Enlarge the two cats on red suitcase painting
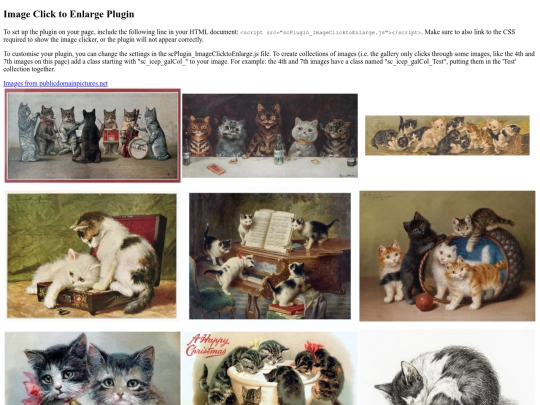 click(x=92, y=256)
